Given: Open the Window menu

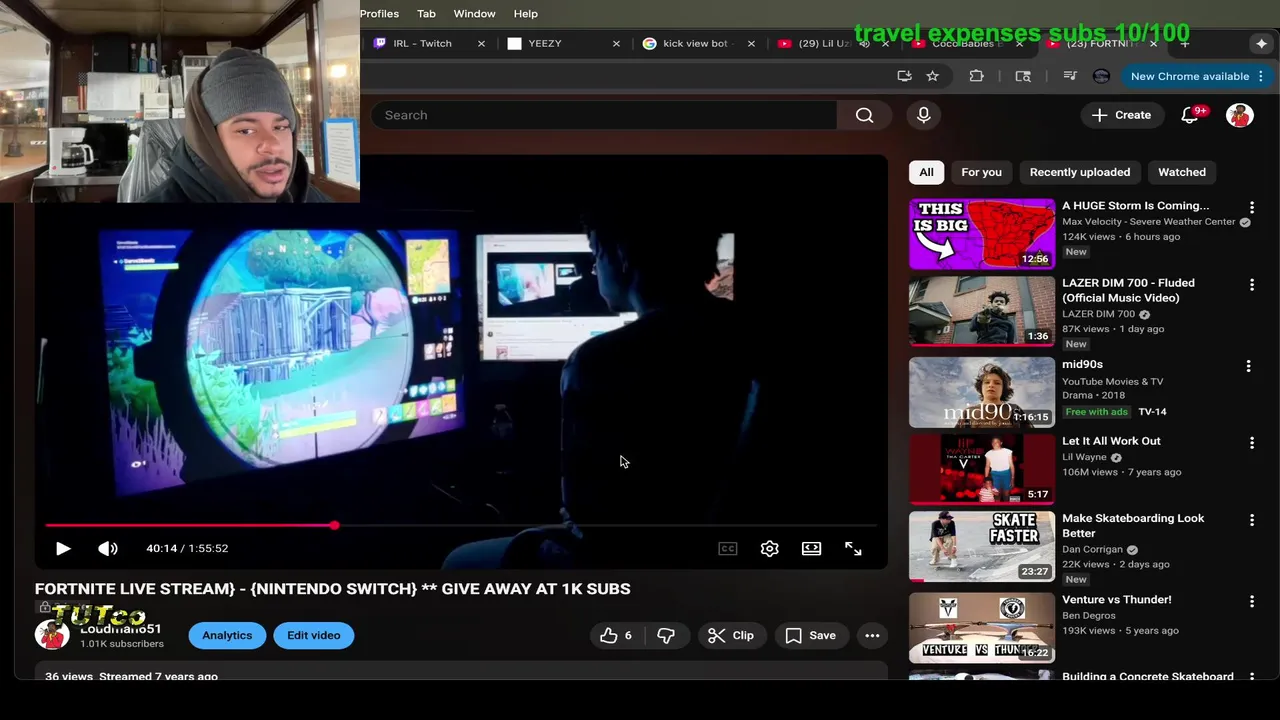Looking at the screenshot, I should (474, 14).
